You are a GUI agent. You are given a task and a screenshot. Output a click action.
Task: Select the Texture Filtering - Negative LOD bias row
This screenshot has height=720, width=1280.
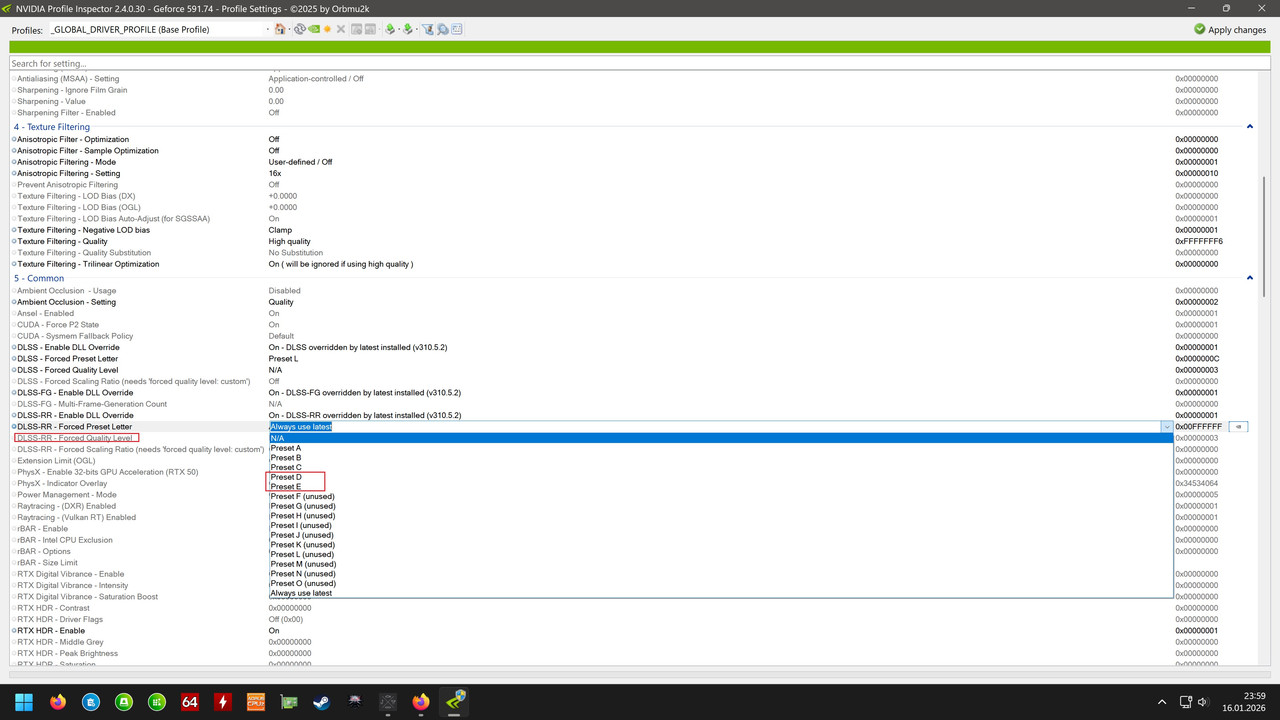pos(635,230)
